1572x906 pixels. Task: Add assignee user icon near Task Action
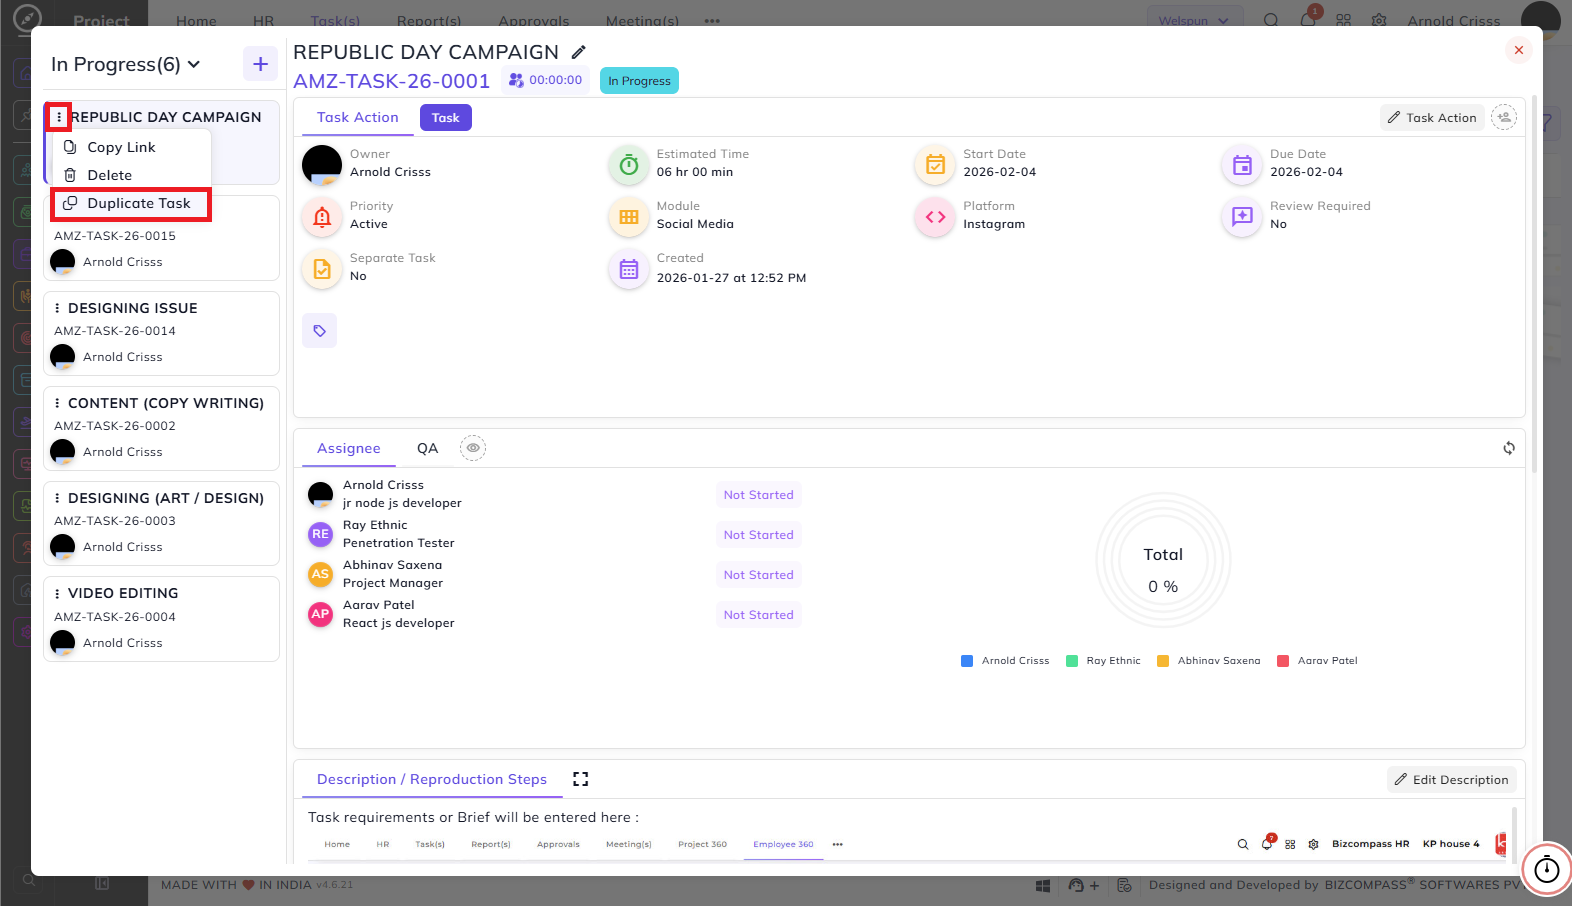[1504, 117]
